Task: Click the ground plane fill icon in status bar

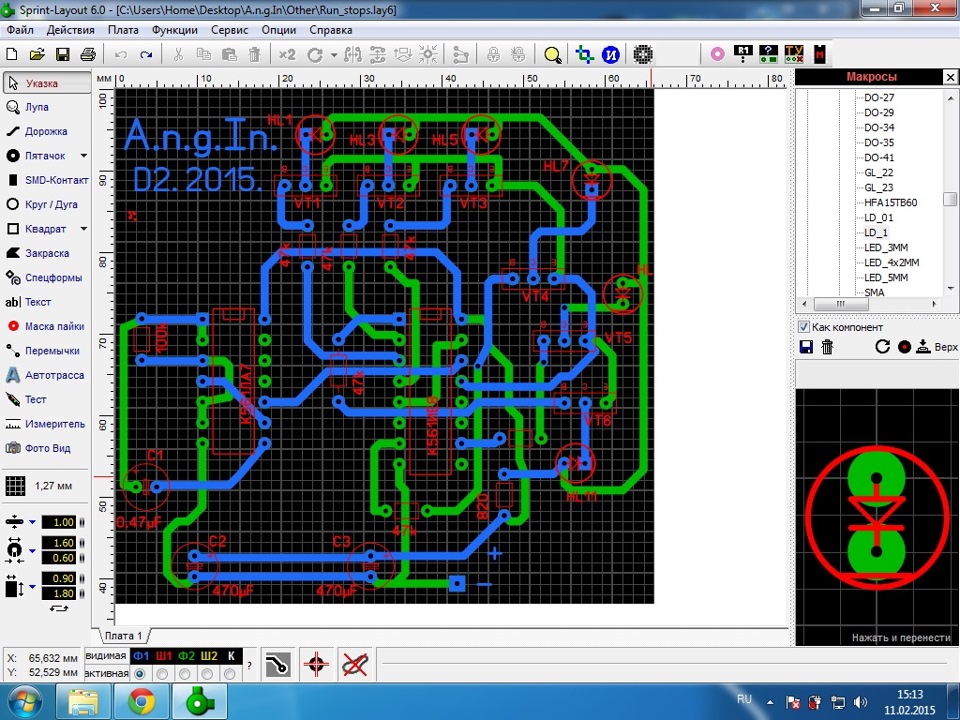Action: pos(277,664)
